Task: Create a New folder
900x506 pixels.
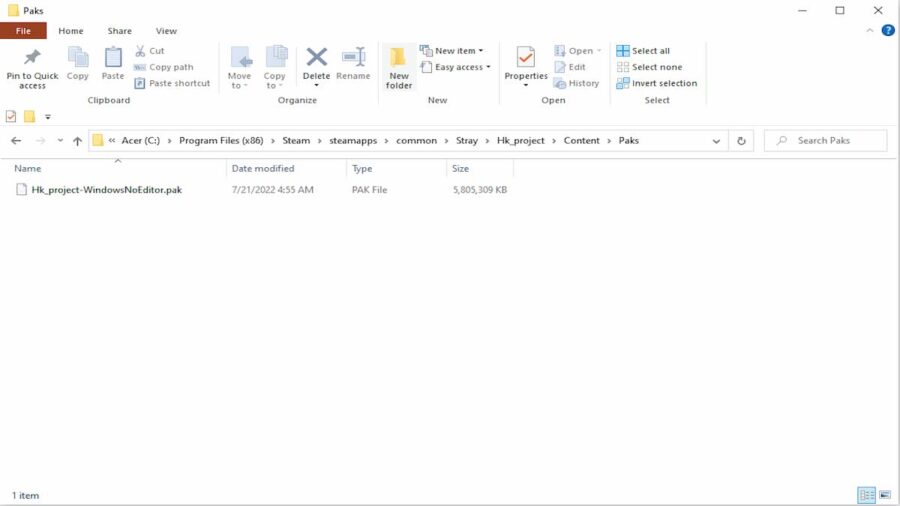Action: tap(399, 68)
